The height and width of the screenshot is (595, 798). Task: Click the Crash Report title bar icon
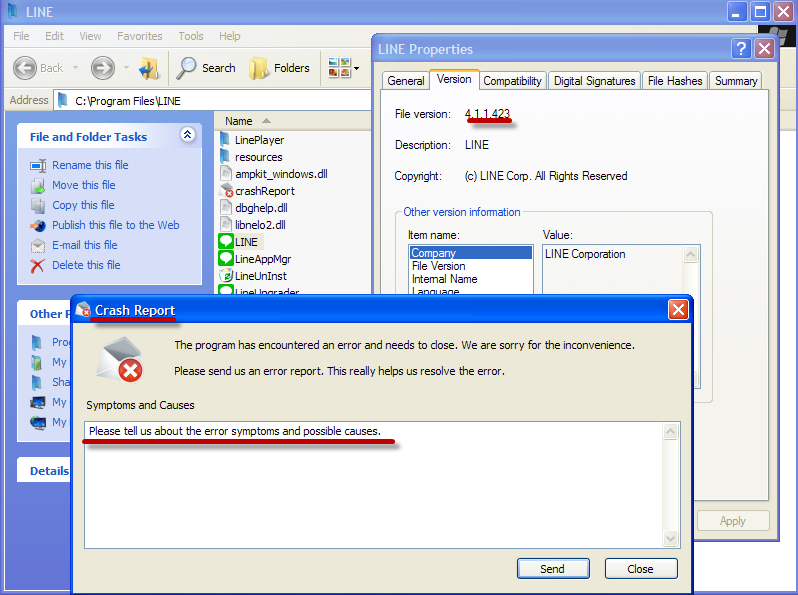(x=83, y=309)
